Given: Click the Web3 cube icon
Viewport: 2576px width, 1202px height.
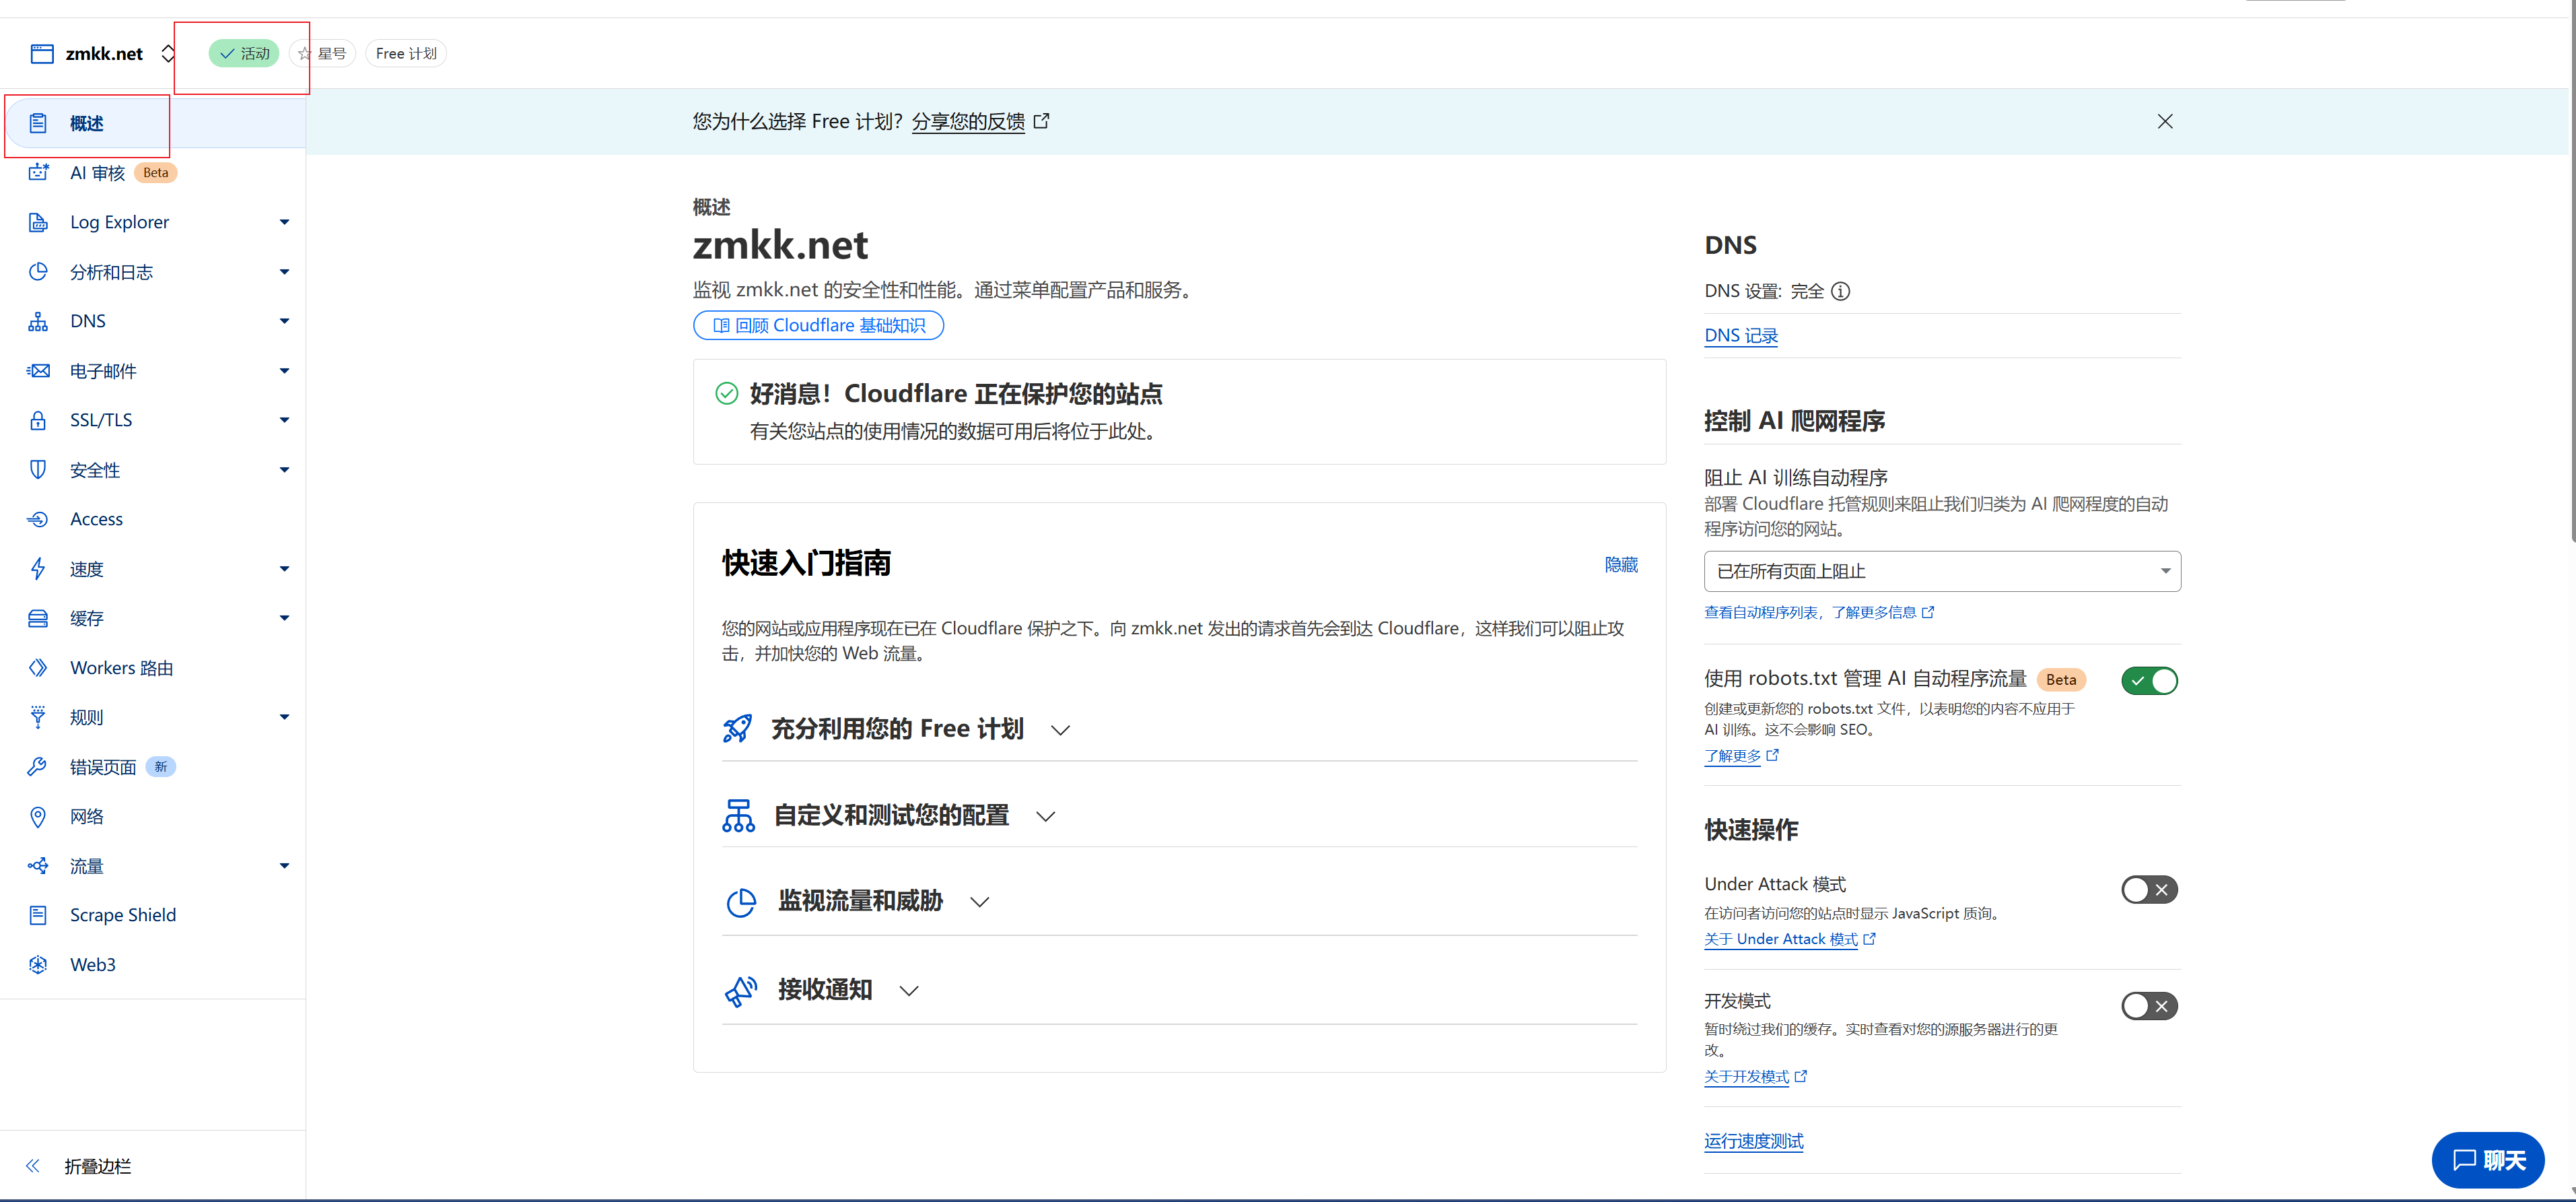Looking at the screenshot, I should click(38, 964).
